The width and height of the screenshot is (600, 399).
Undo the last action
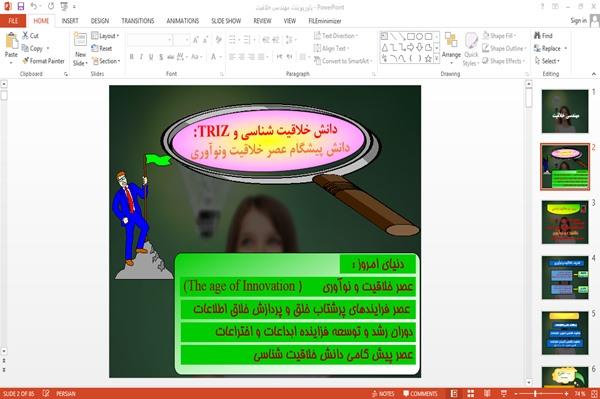pos(34,6)
